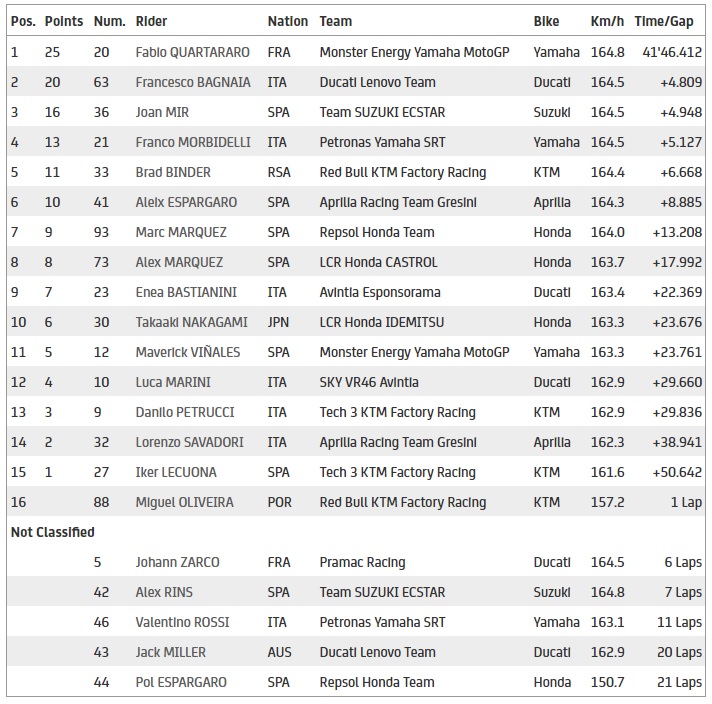Click the Time/Gap column header
This screenshot has height=704, width=712.
click(668, 21)
